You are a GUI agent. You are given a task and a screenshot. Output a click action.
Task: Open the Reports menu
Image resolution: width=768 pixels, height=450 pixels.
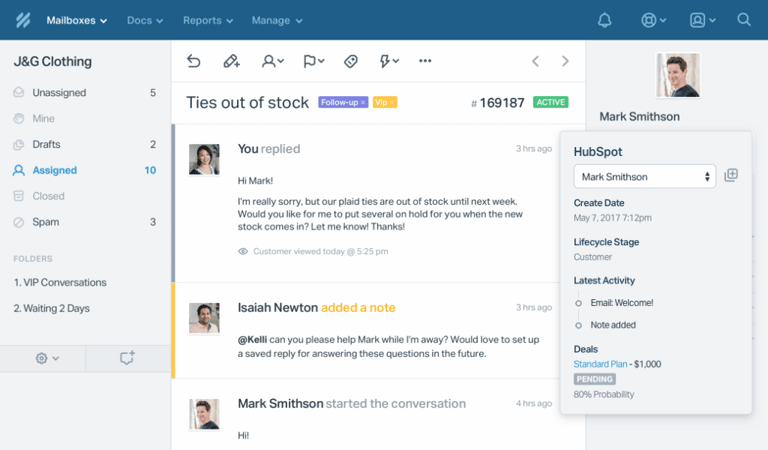point(208,21)
